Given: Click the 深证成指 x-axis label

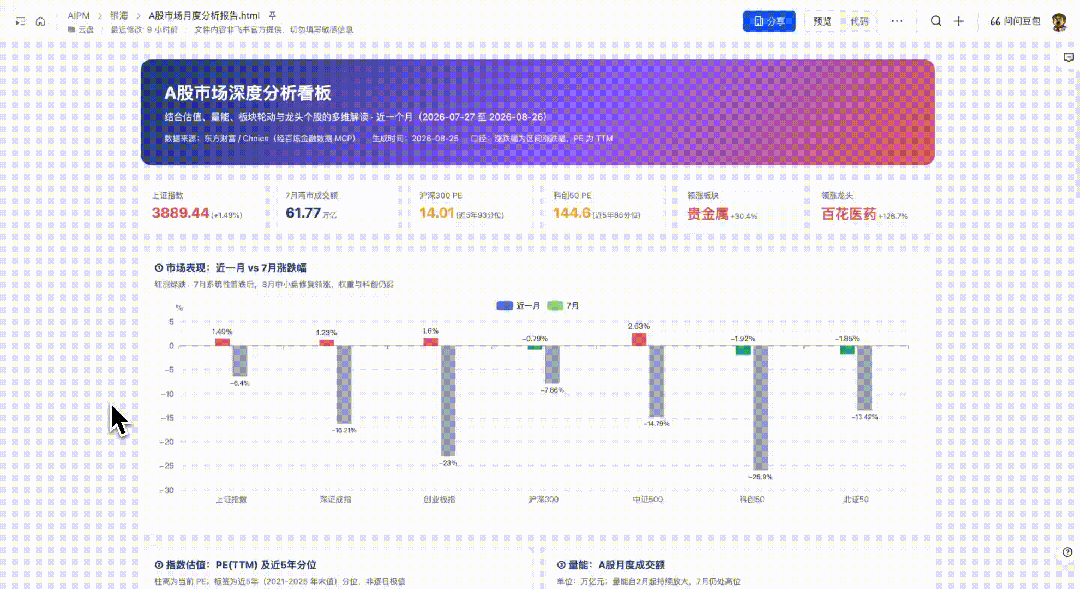Looking at the screenshot, I should coord(335,499).
